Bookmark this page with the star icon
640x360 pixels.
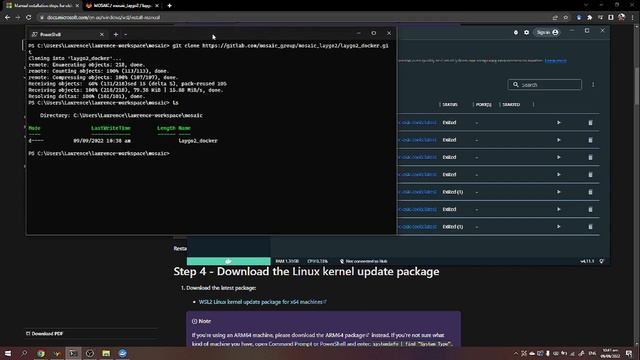[566, 18]
